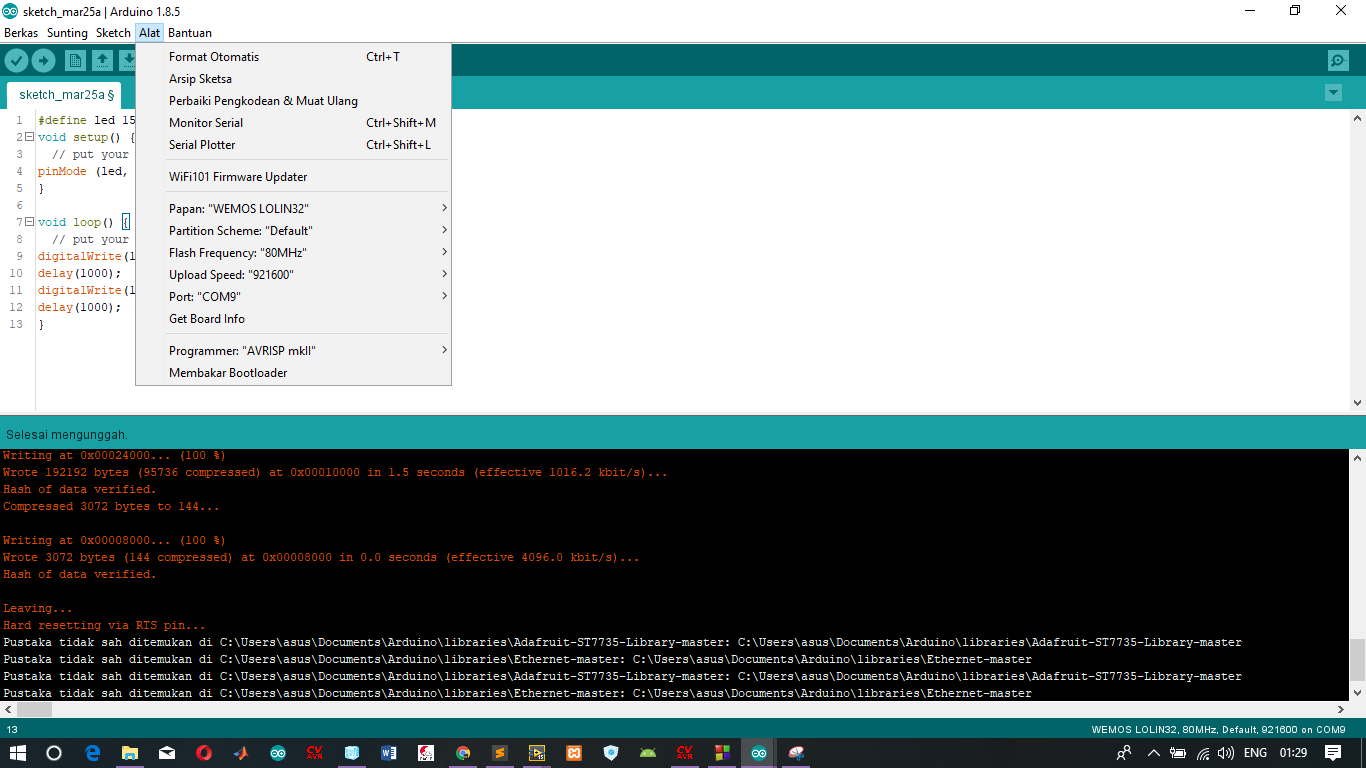Click the Verify (checkmark) toolbar button
1366x768 pixels.
(16, 61)
